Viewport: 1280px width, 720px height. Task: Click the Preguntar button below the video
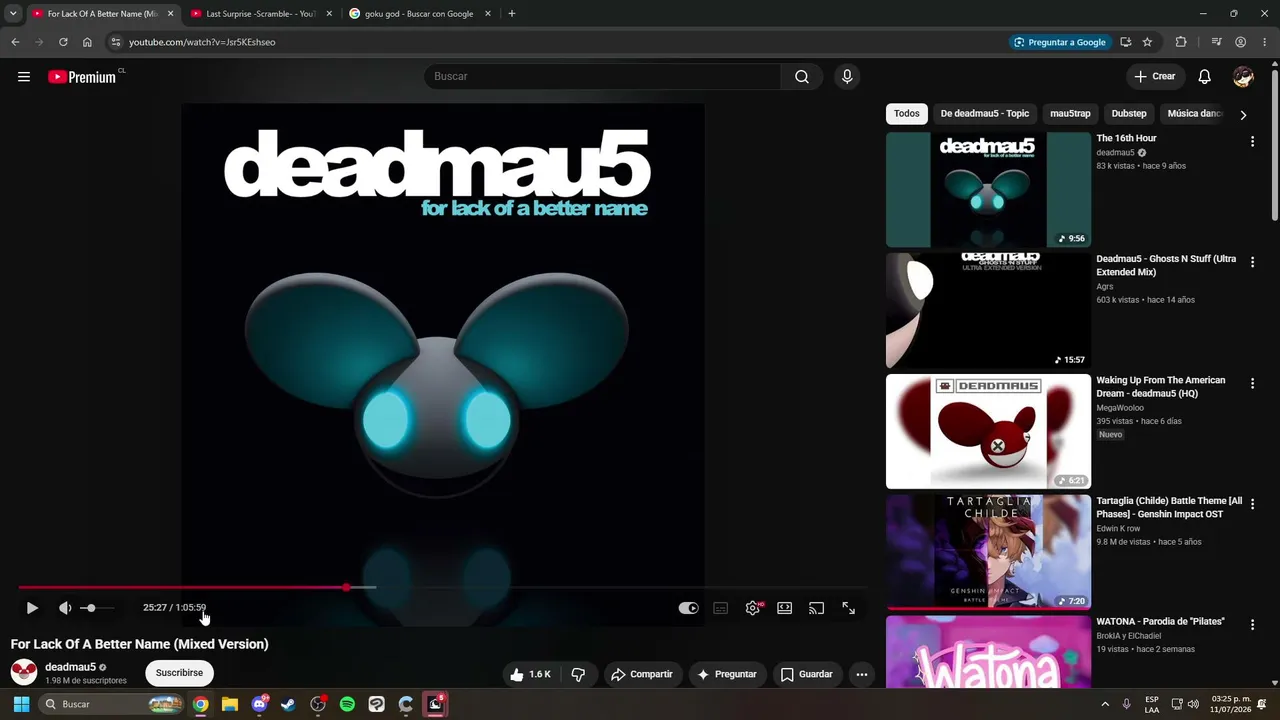tap(727, 674)
